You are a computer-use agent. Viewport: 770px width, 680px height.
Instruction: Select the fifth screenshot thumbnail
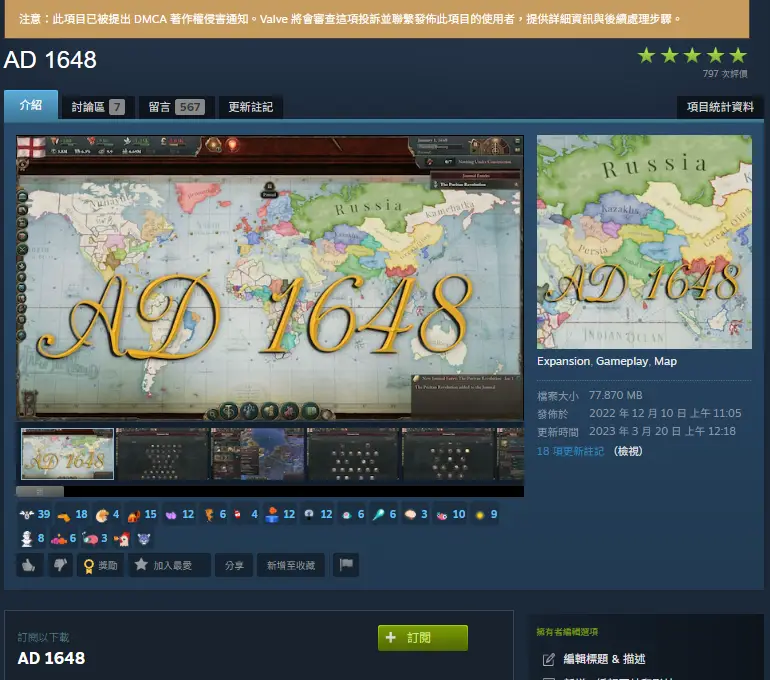448,454
